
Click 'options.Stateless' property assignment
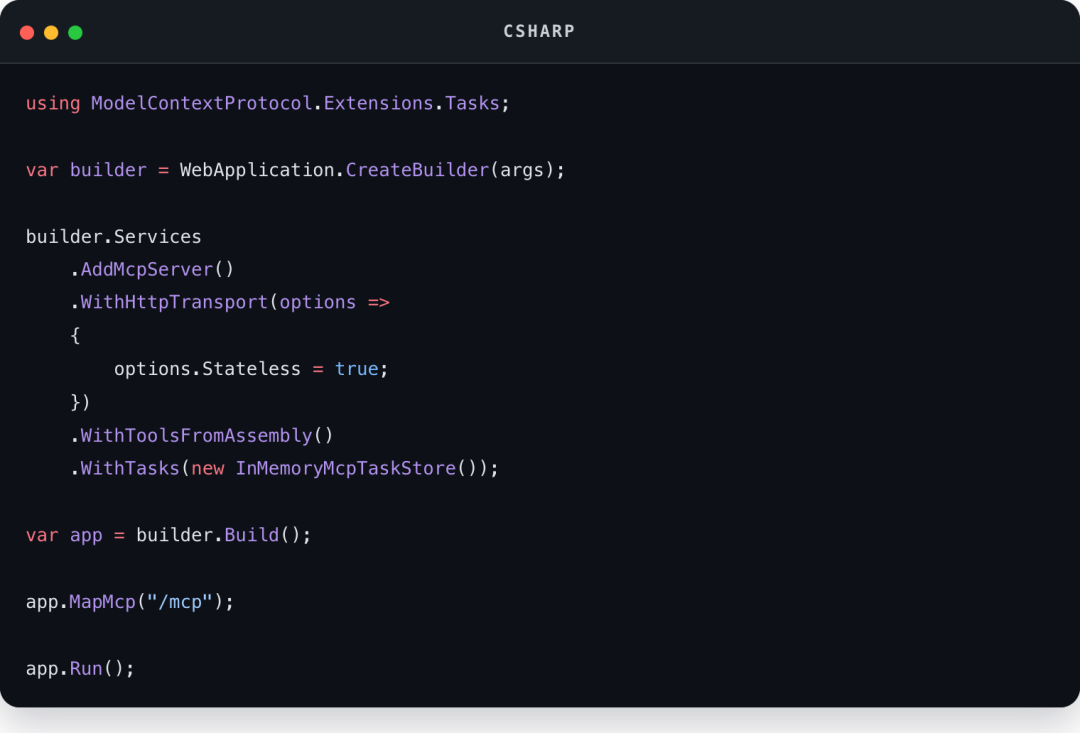(x=207, y=369)
